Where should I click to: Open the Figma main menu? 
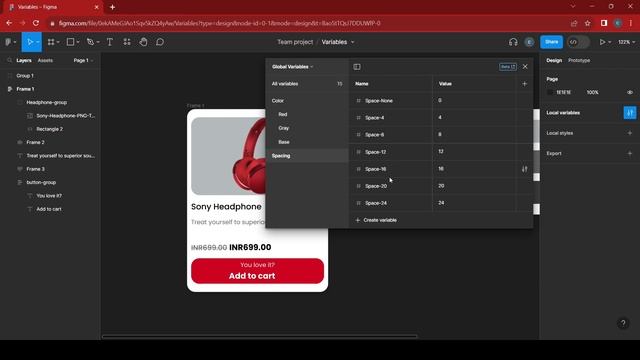pos(8,42)
